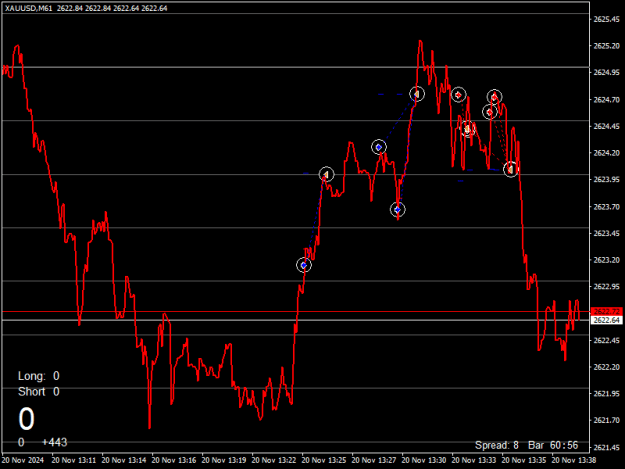Screen dimensions: 625x469
Task: Click the red 2622.72 ask price label
Action: point(606,311)
